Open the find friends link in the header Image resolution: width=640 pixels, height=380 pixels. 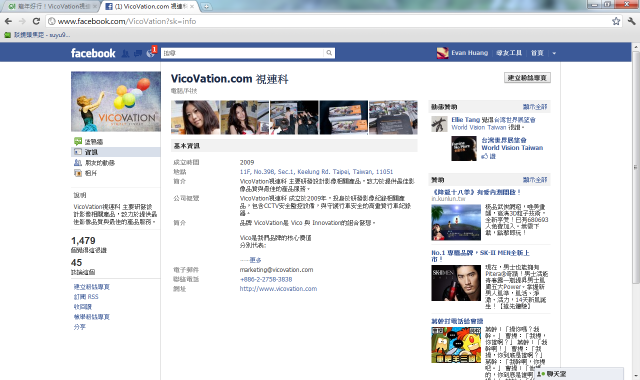[509, 53]
